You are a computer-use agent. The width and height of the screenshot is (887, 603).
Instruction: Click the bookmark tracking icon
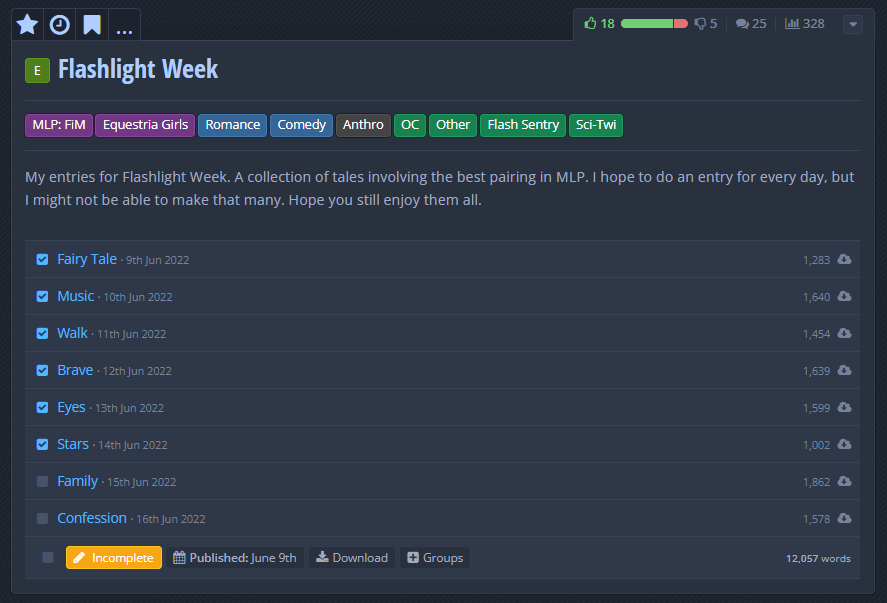[x=92, y=25]
